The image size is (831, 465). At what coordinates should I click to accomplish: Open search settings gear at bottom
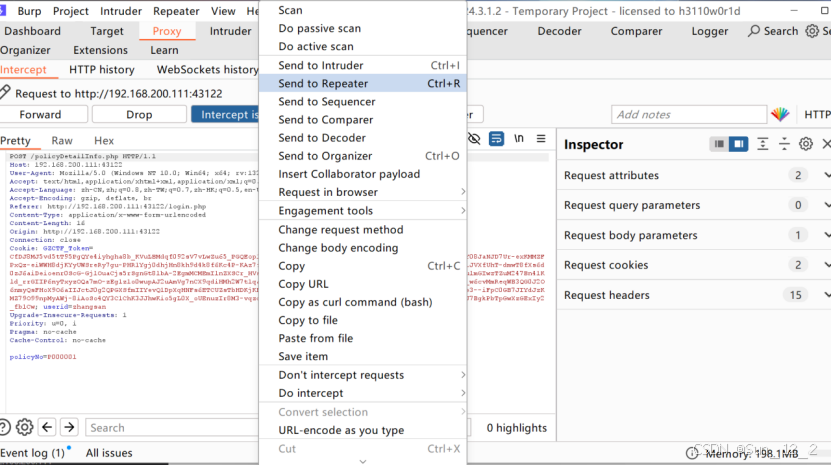coord(24,427)
